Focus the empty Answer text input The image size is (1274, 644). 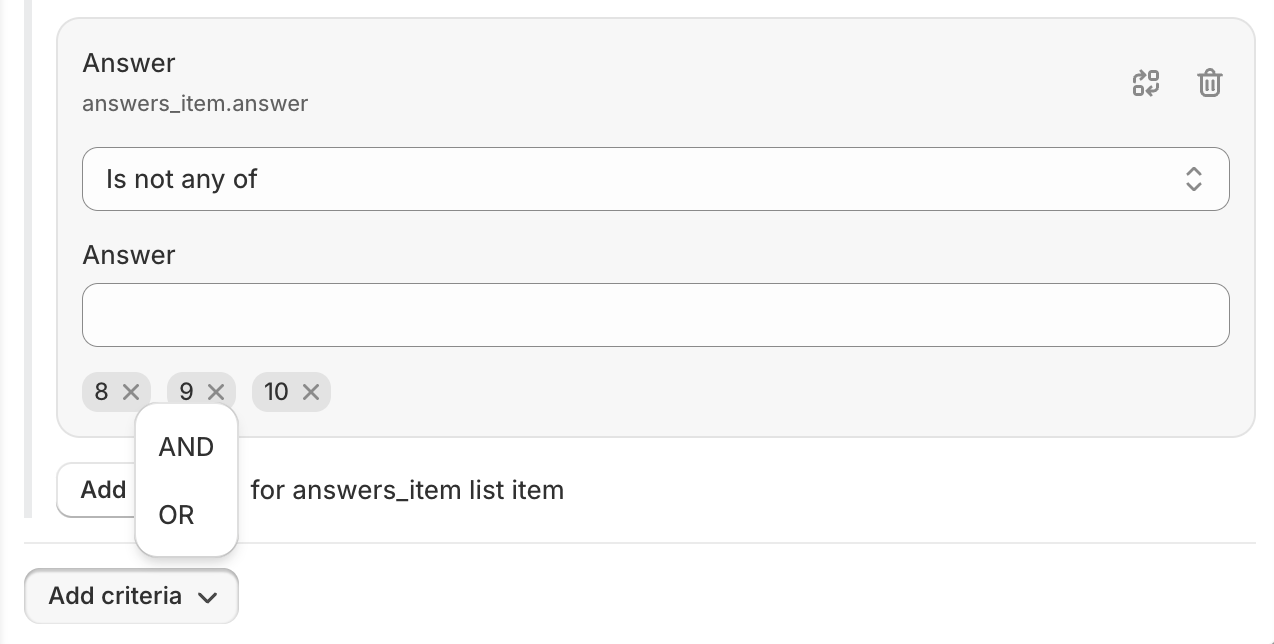click(656, 315)
